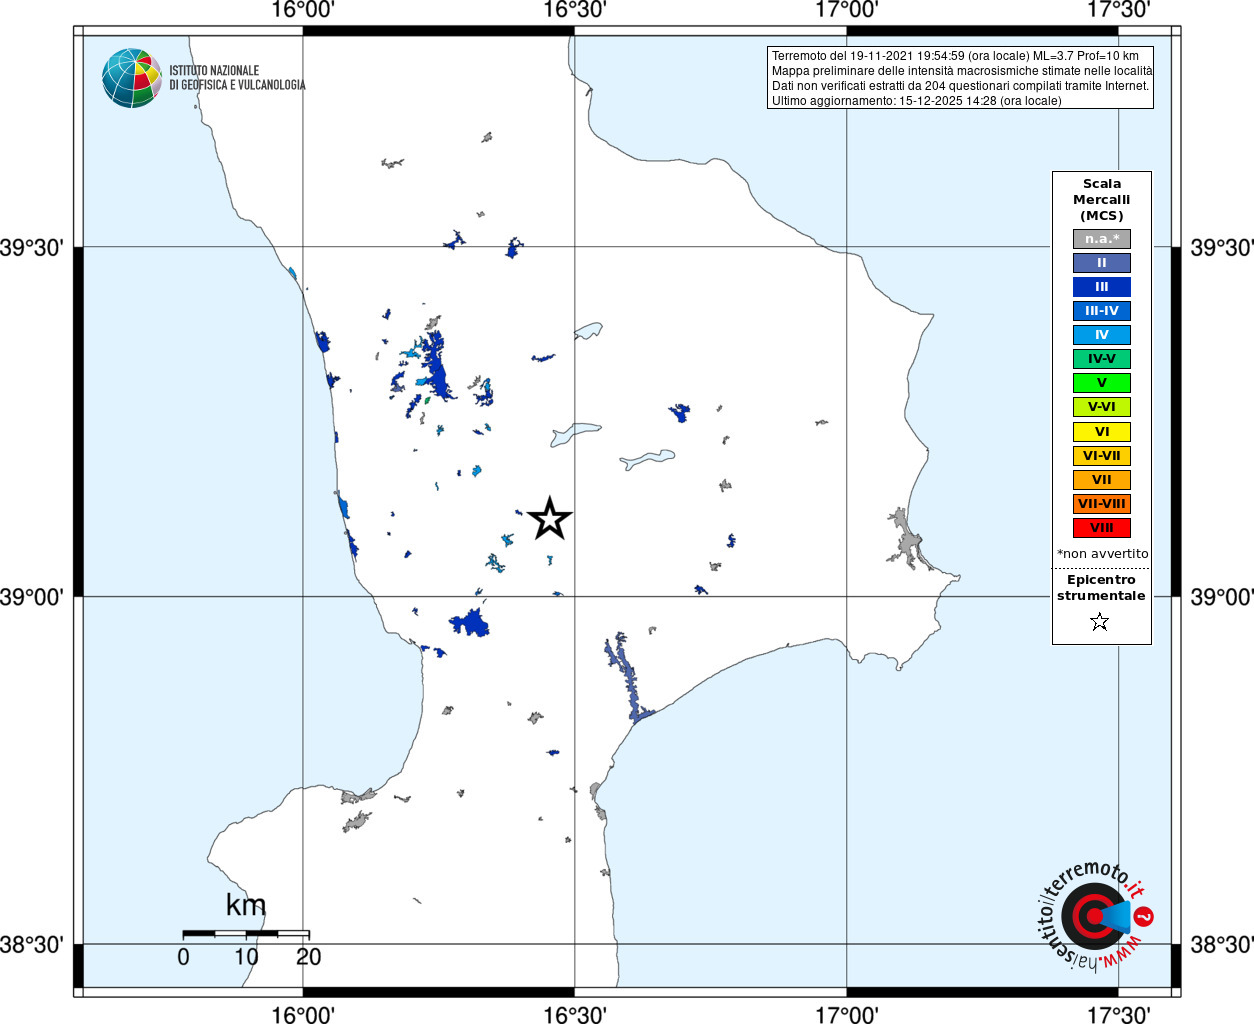This screenshot has height=1024, width=1254.
Task: Click the km scale bar
Action: (246, 933)
